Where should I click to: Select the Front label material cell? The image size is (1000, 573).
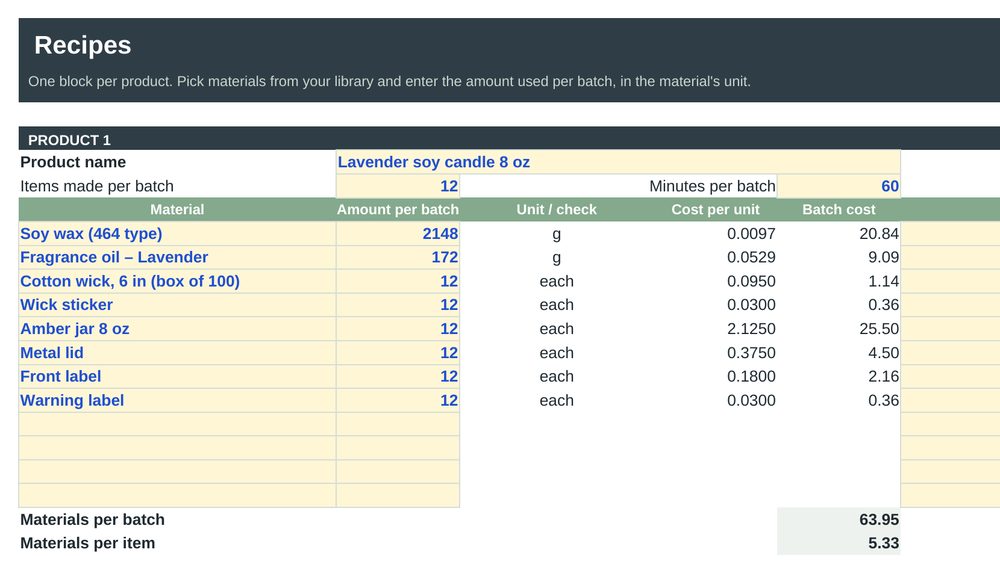[177, 376]
